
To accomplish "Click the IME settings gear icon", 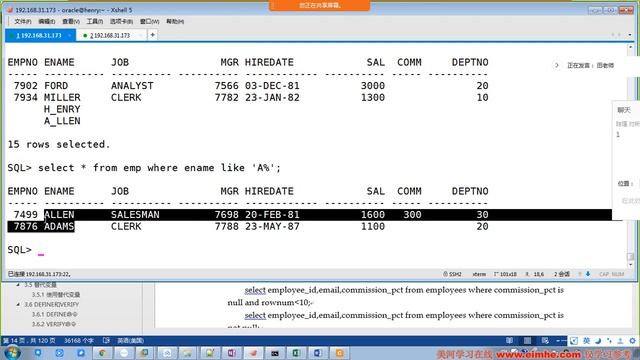I will click(632, 341).
